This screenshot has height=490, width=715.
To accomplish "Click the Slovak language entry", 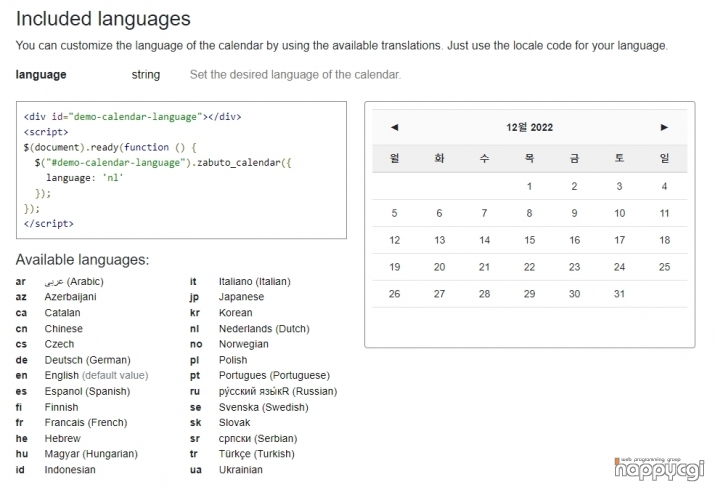I will (234, 423).
